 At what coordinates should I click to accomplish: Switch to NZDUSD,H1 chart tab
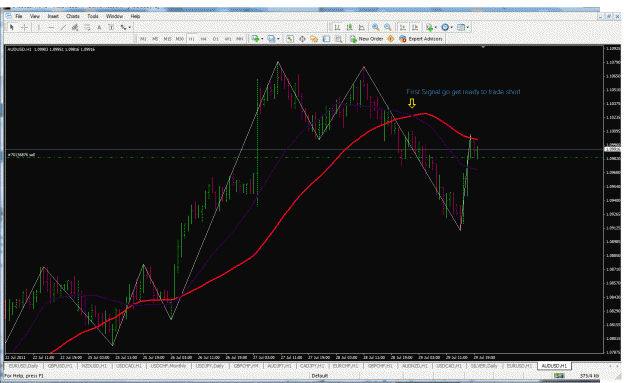[x=94, y=366]
